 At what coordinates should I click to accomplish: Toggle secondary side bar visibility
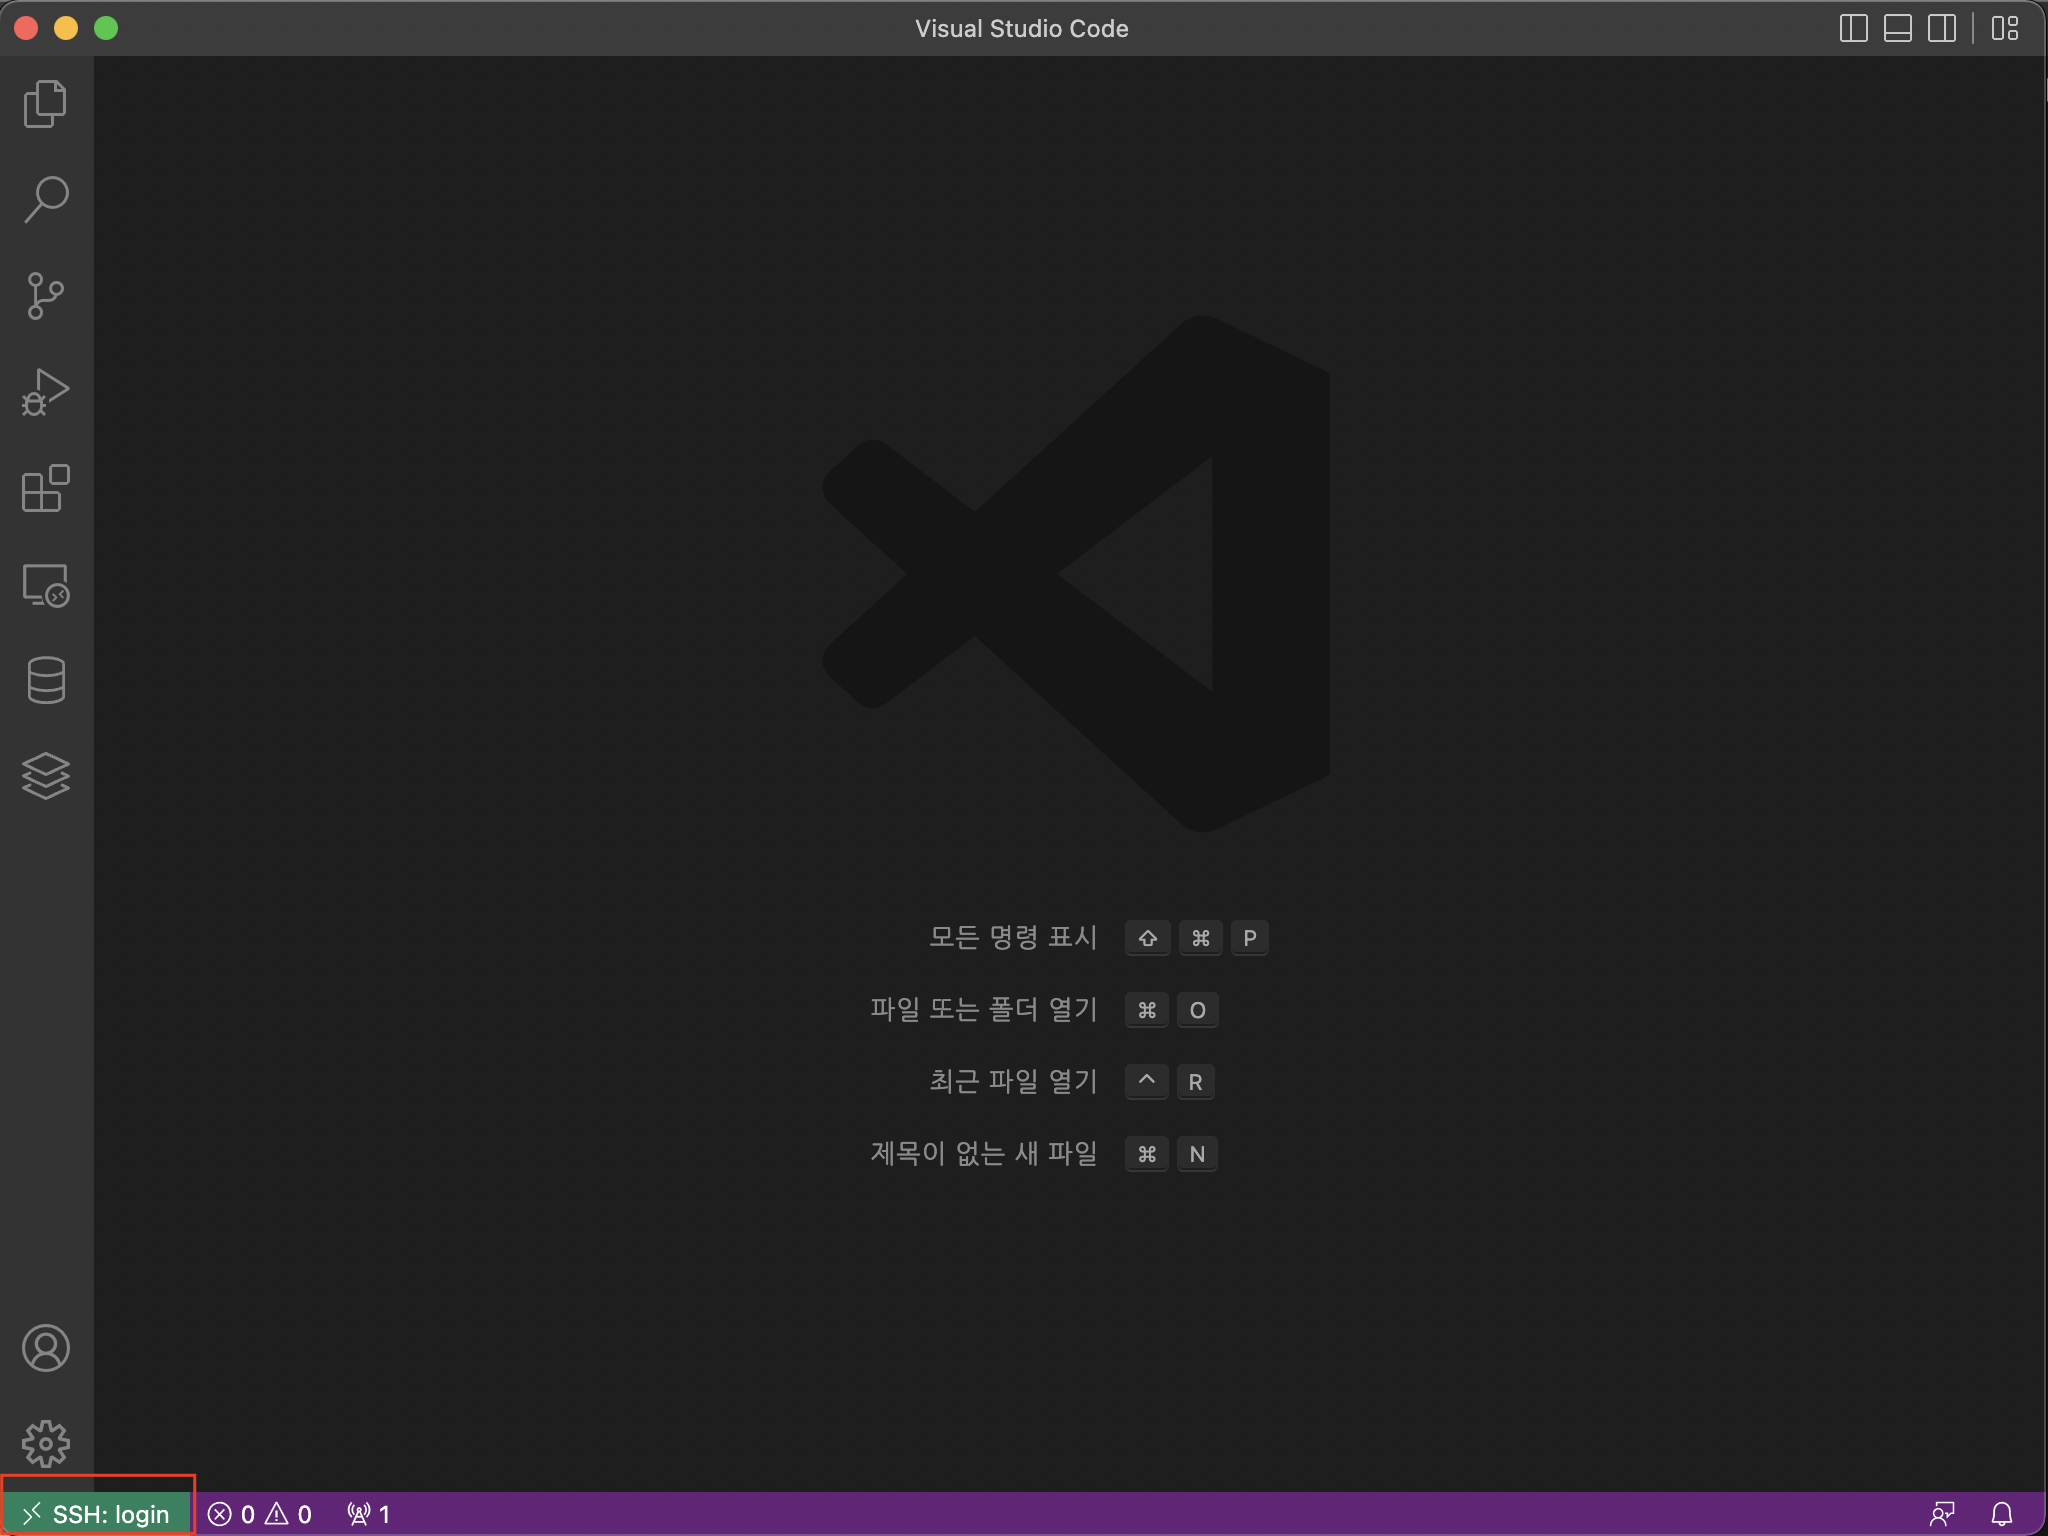[1941, 28]
